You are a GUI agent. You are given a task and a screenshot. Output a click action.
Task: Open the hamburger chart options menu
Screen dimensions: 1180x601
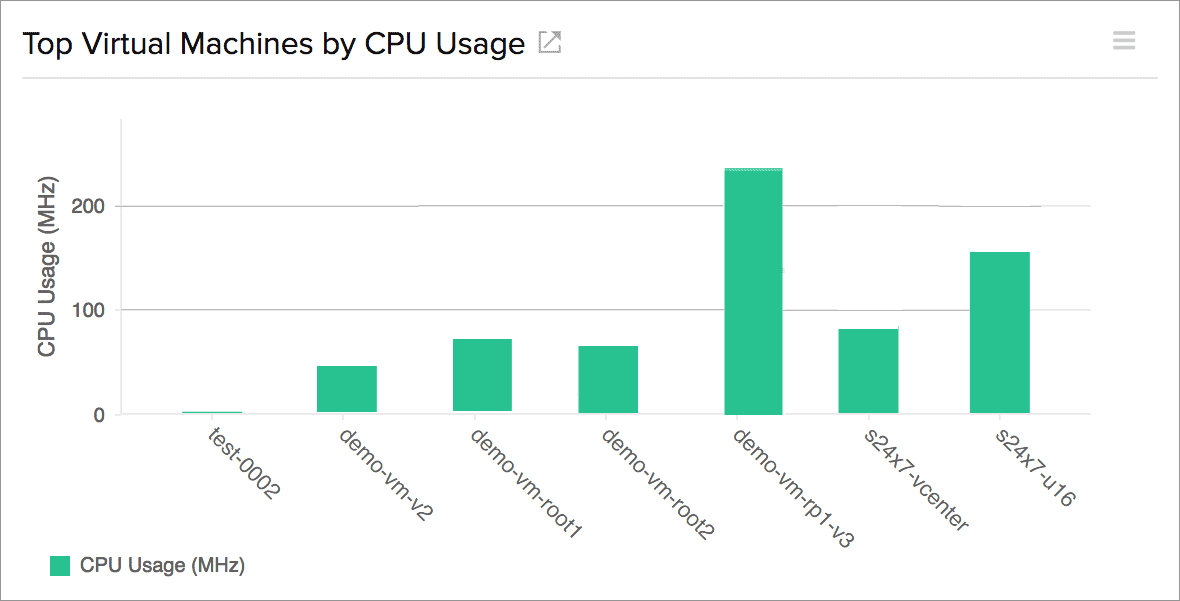(x=1124, y=41)
